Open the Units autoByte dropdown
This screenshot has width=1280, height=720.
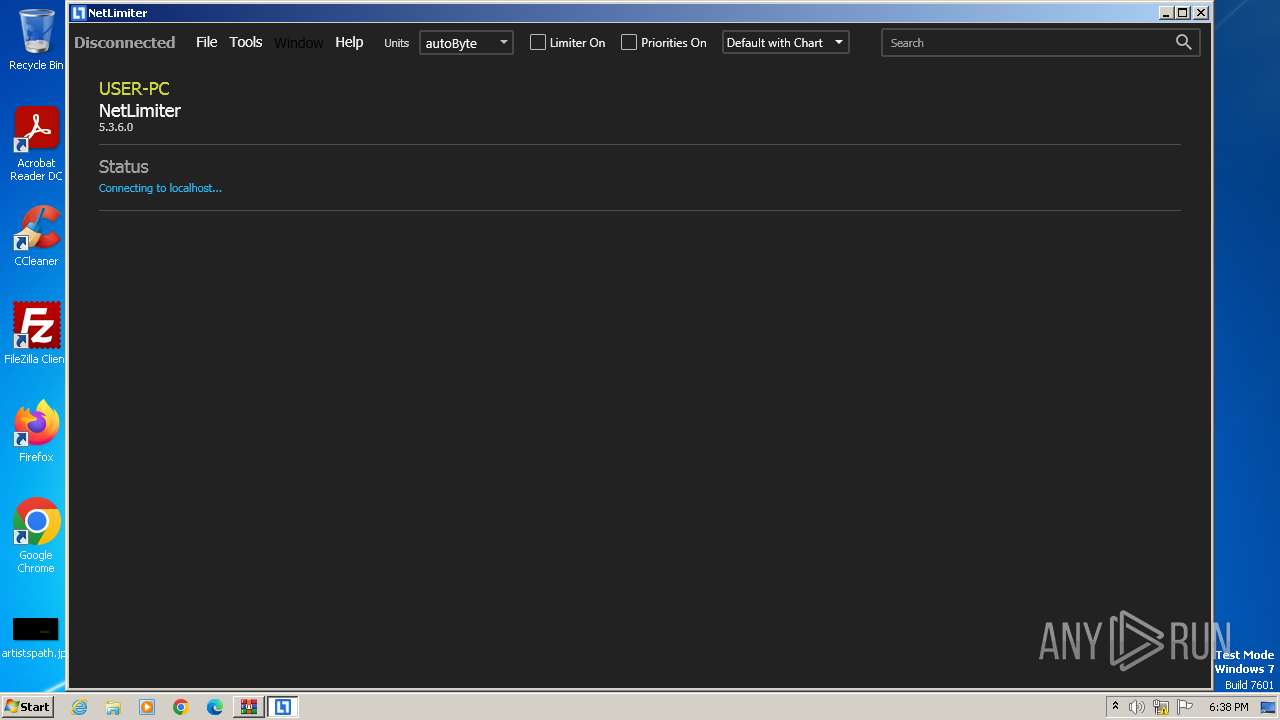point(466,43)
